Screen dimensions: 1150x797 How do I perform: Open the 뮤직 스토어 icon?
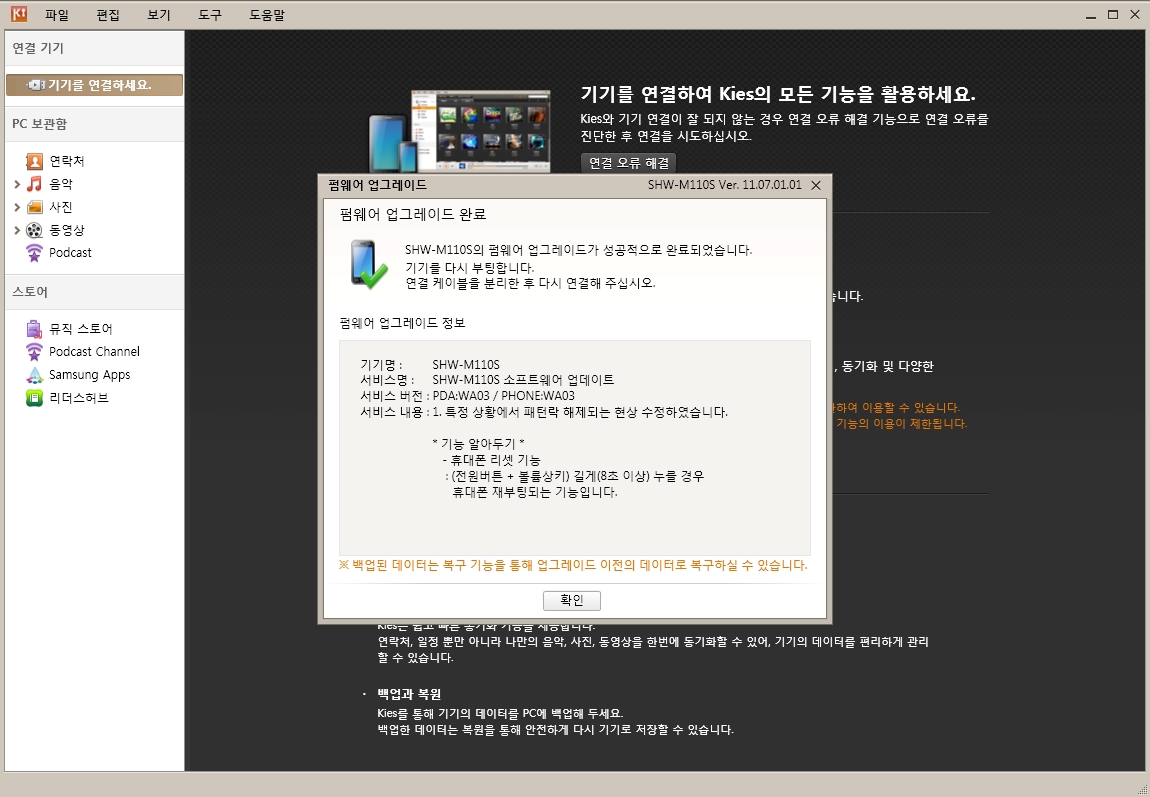(35, 329)
